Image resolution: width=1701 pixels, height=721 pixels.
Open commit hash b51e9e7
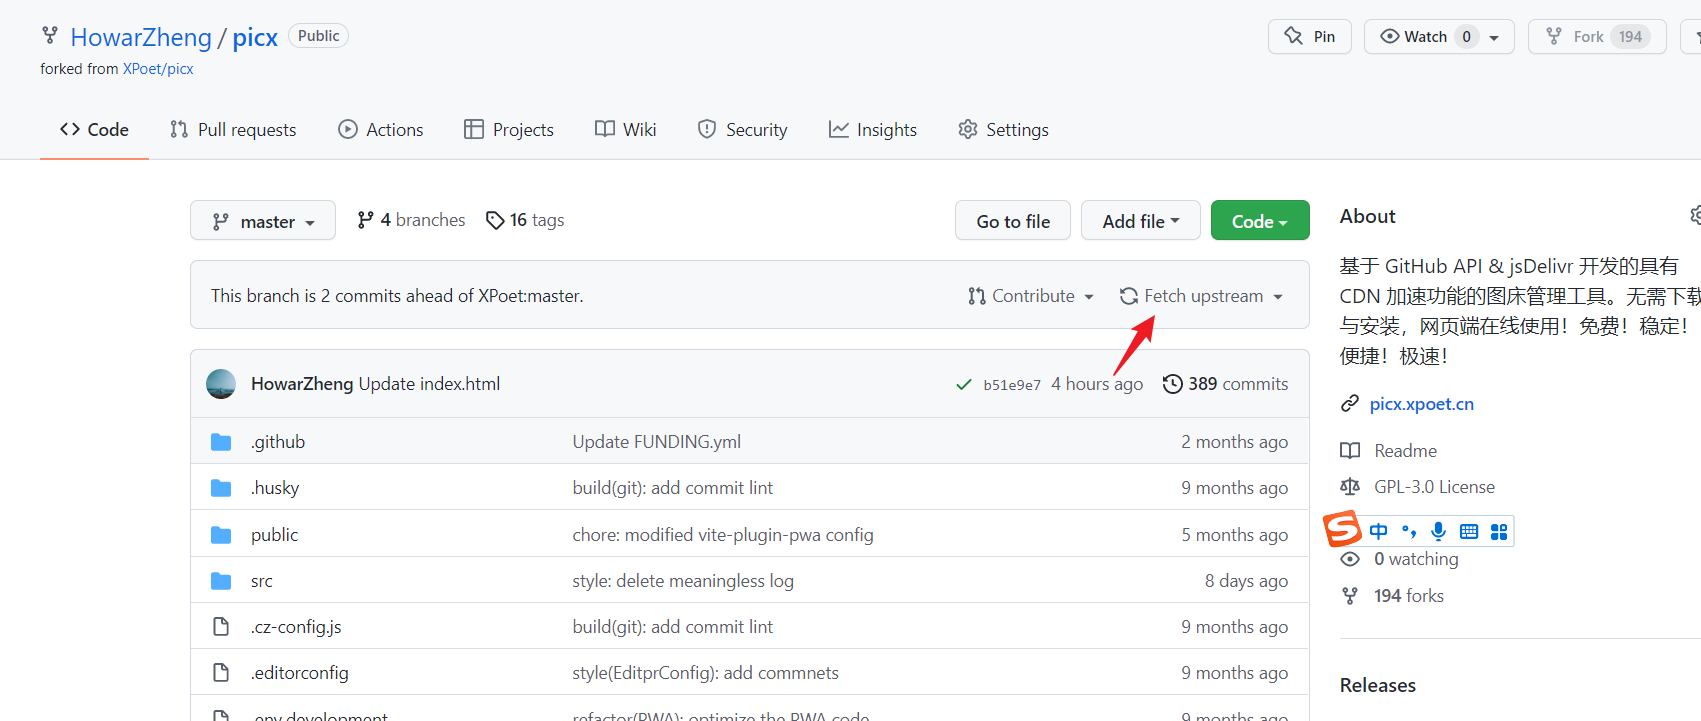click(1012, 385)
